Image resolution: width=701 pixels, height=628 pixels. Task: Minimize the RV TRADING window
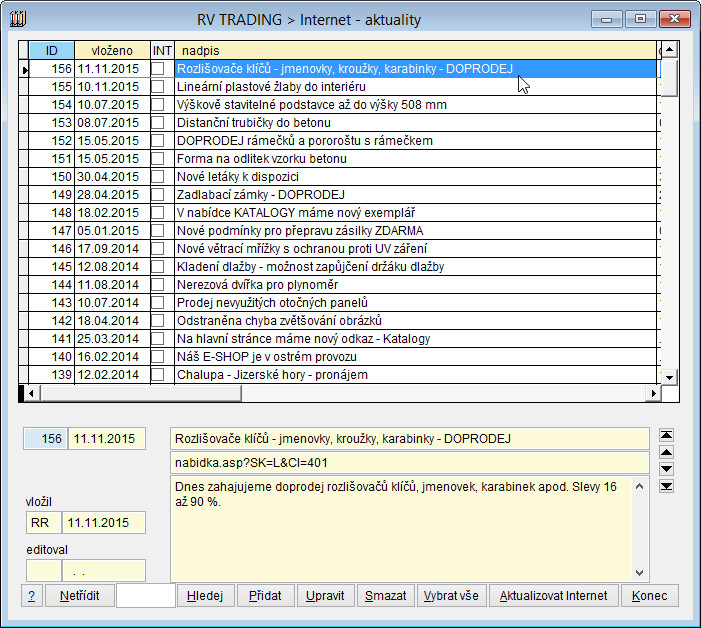coord(607,19)
